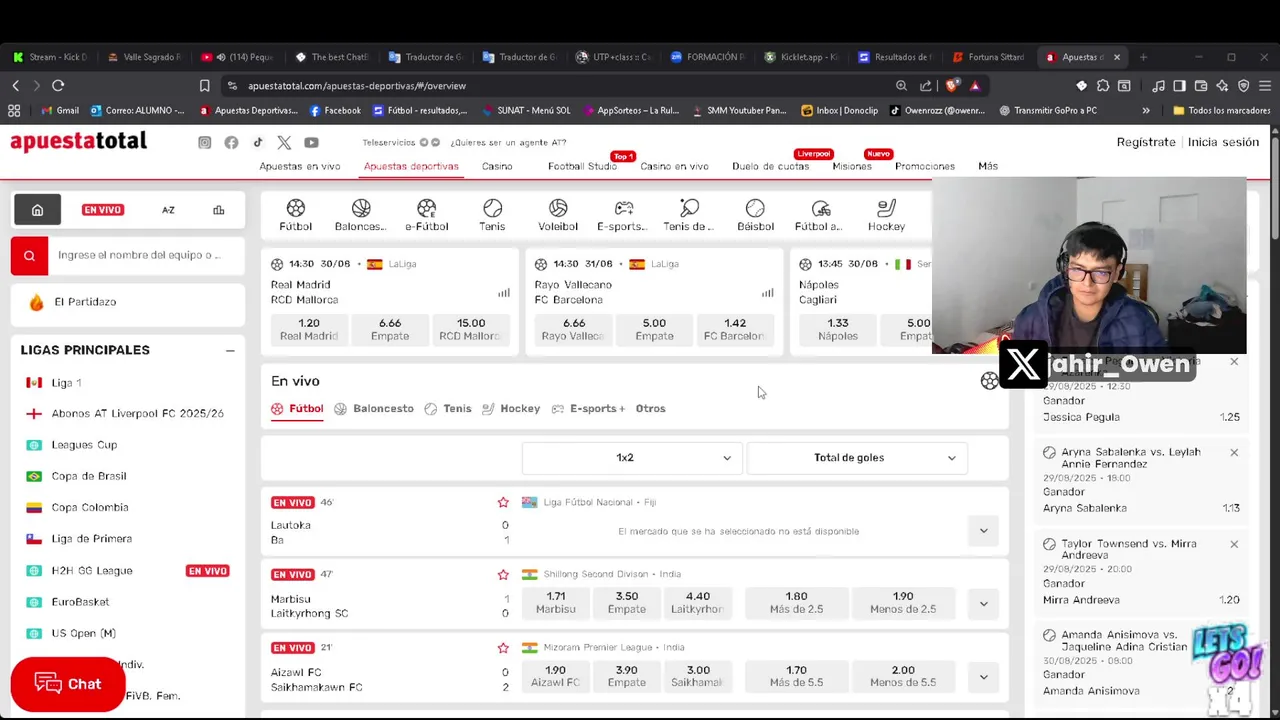
Task: Switch to Apuestas en vivo tab
Action: [x=300, y=166]
